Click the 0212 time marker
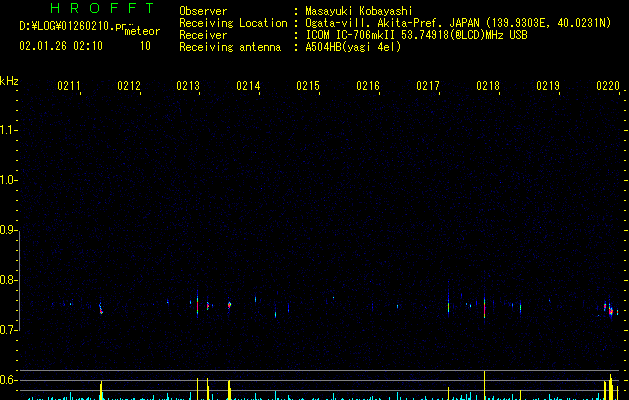Image resolution: width=629 pixels, height=400 pixels. point(129,86)
